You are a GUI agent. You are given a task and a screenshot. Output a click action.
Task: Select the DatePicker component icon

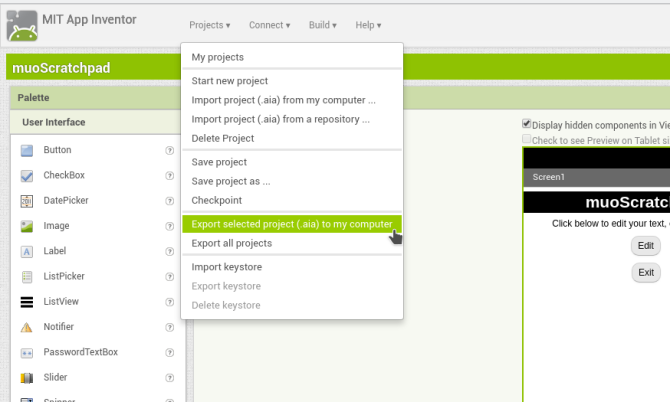[x=26, y=201]
